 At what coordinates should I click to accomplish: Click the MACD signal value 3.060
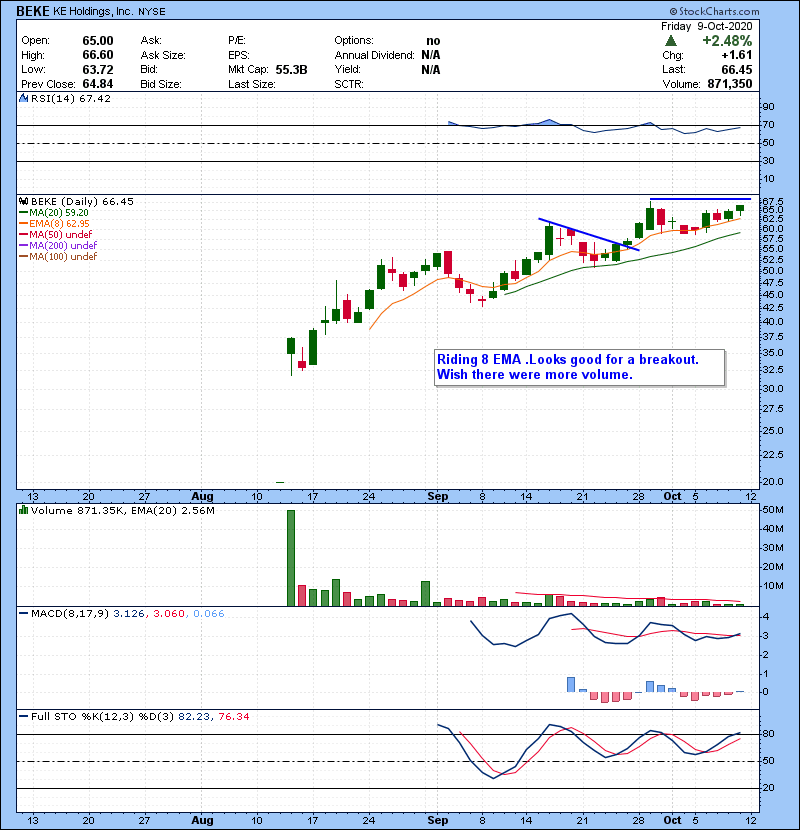[169, 614]
